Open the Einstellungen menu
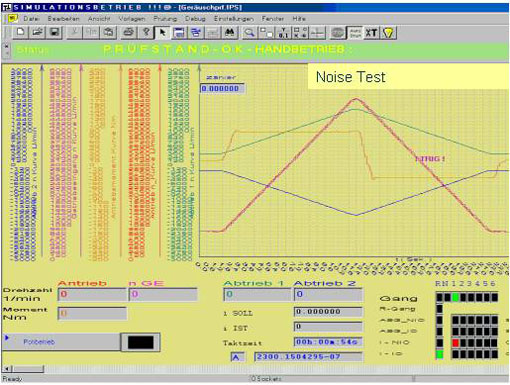Image resolution: width=510 pixels, height=385 pixels. click(x=234, y=19)
